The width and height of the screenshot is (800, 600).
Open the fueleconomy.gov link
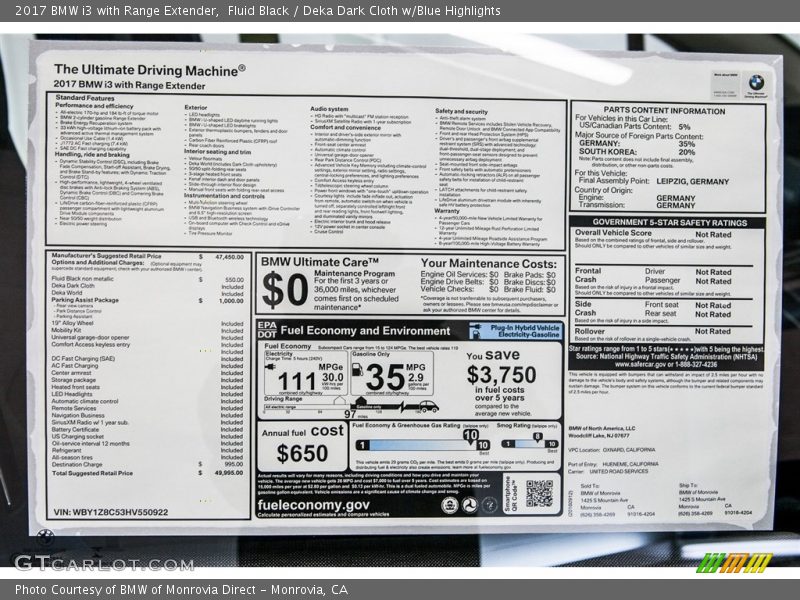313,505
